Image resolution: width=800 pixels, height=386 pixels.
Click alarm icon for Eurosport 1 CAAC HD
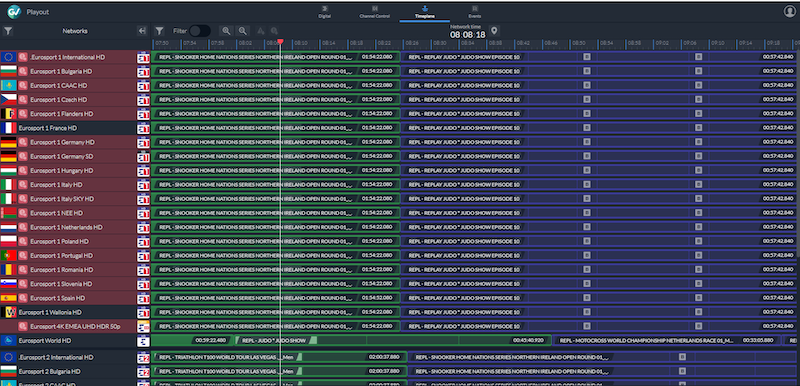click(22, 86)
